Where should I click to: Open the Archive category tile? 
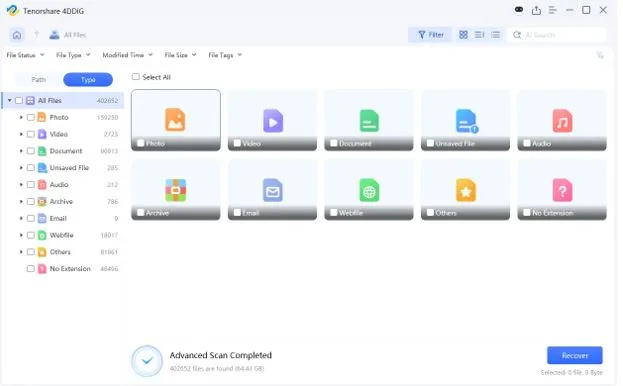coord(176,189)
